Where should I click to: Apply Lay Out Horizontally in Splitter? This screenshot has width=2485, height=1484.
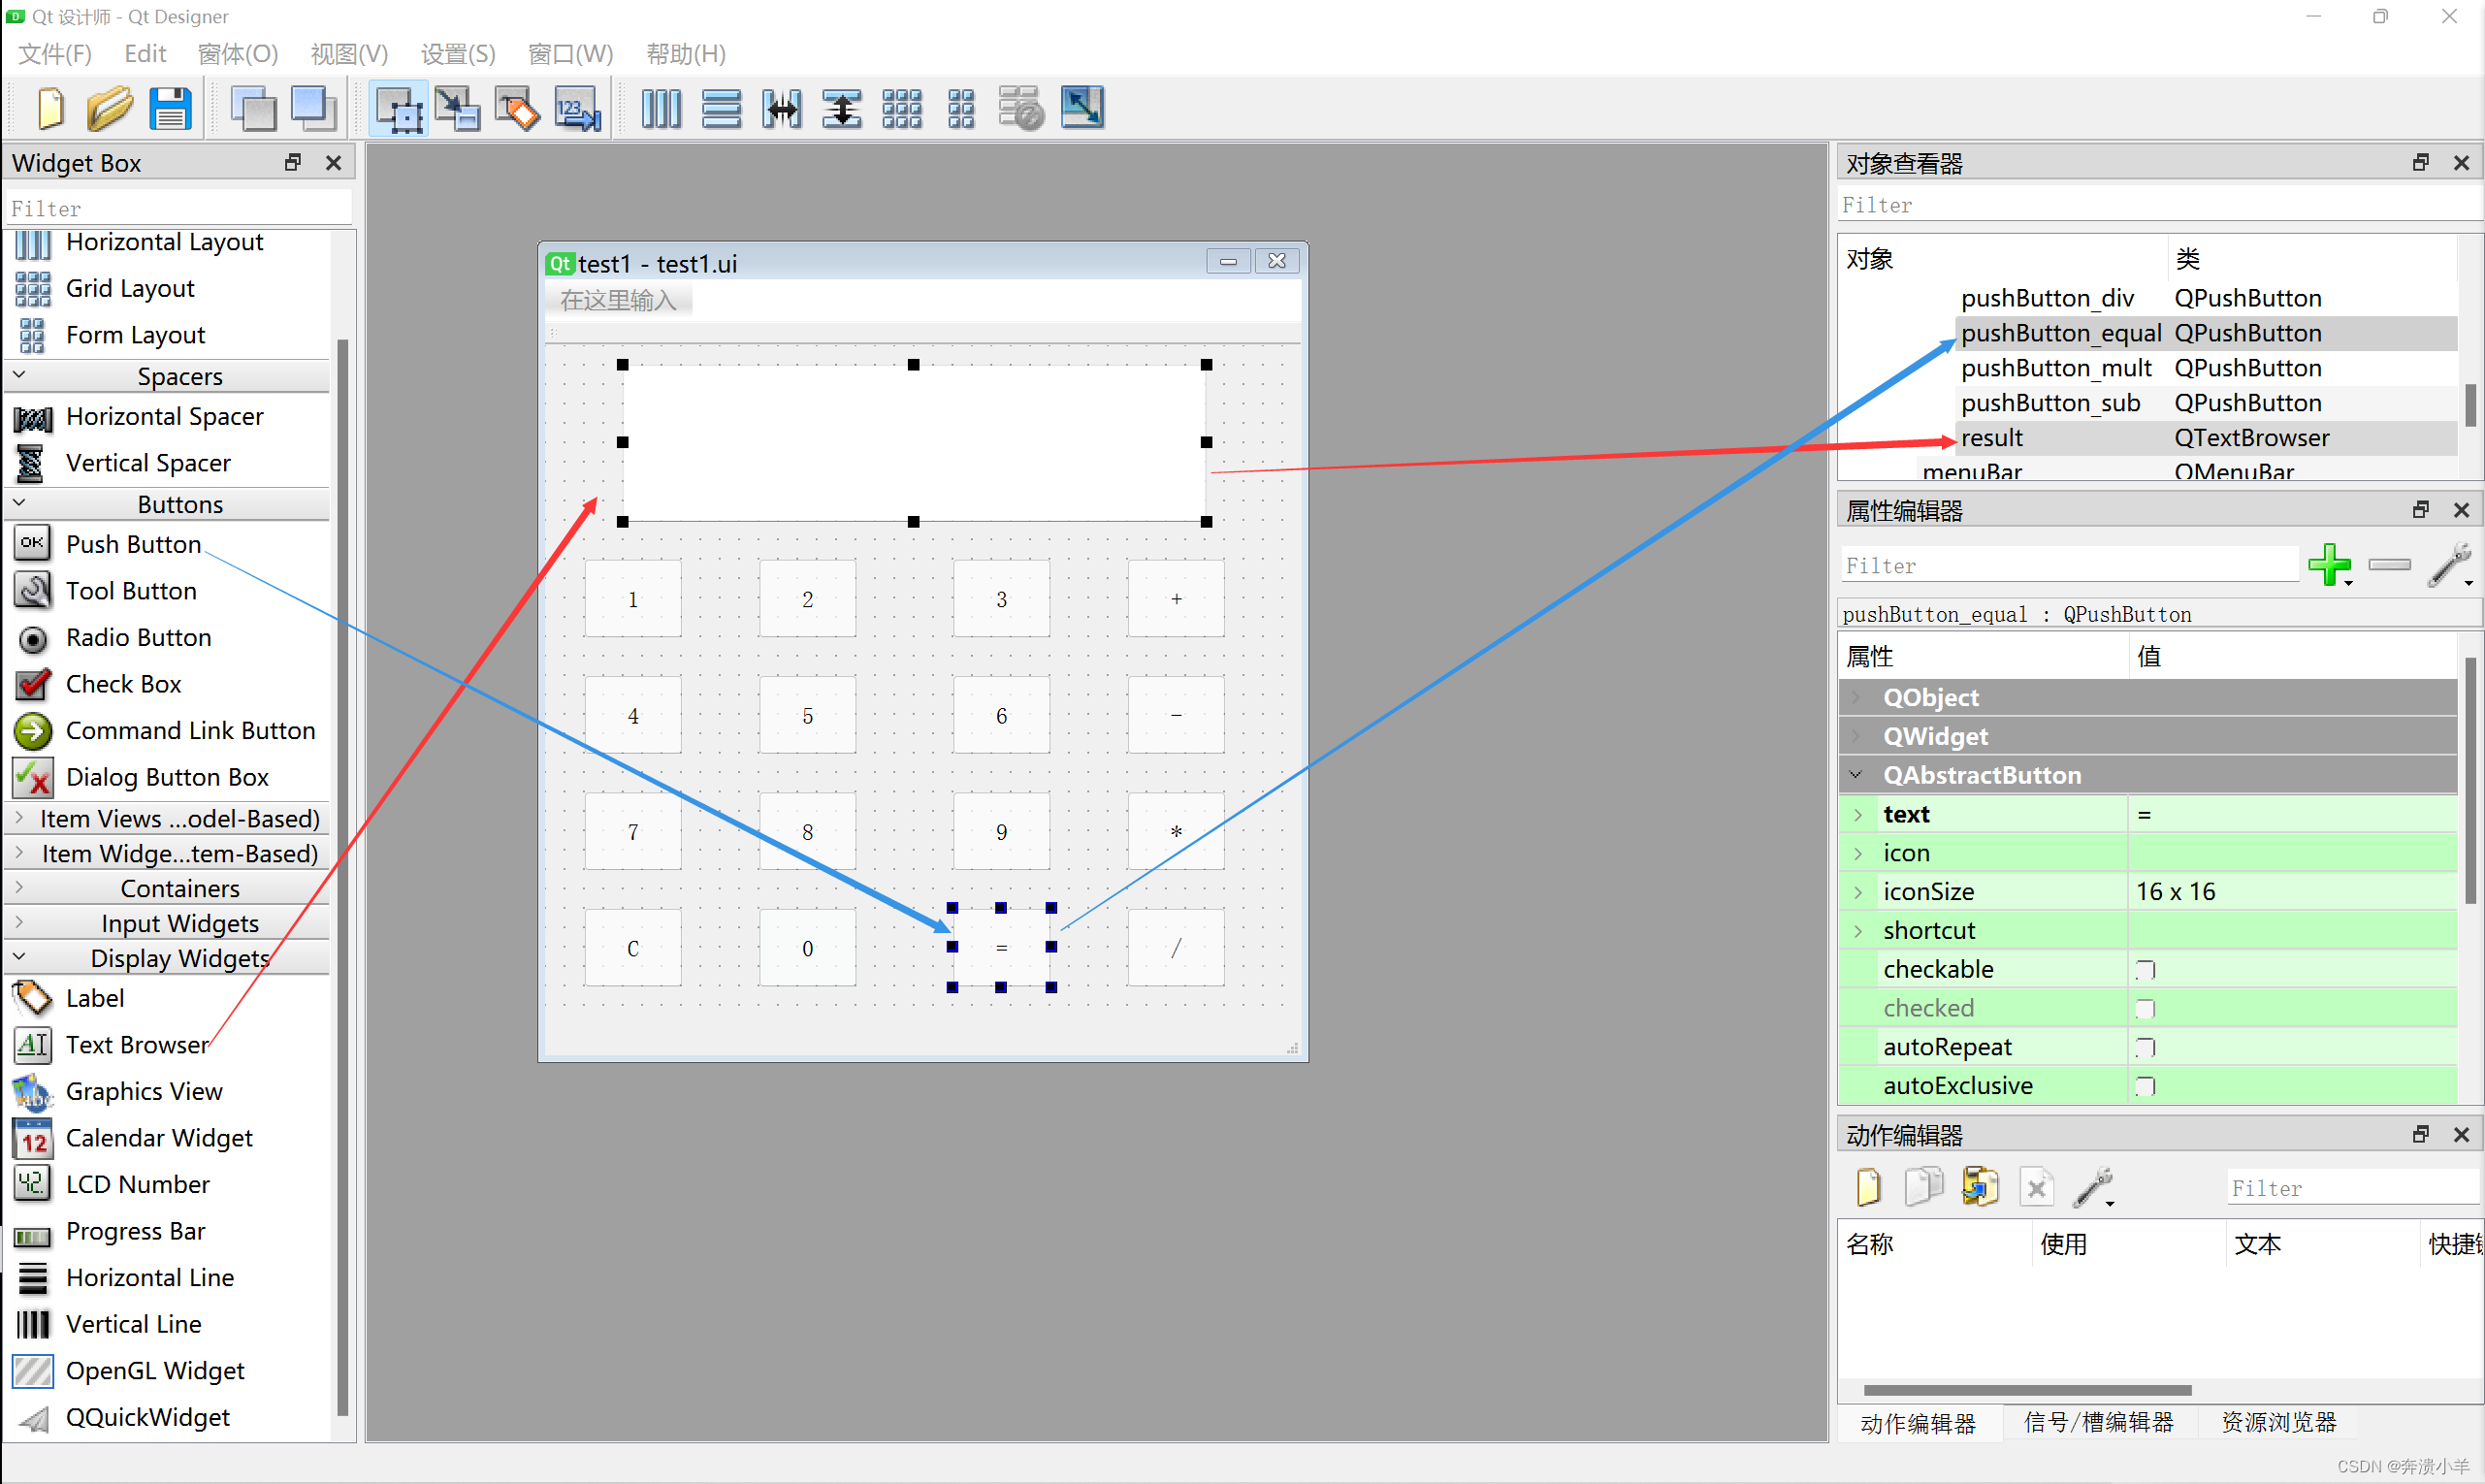[x=781, y=108]
